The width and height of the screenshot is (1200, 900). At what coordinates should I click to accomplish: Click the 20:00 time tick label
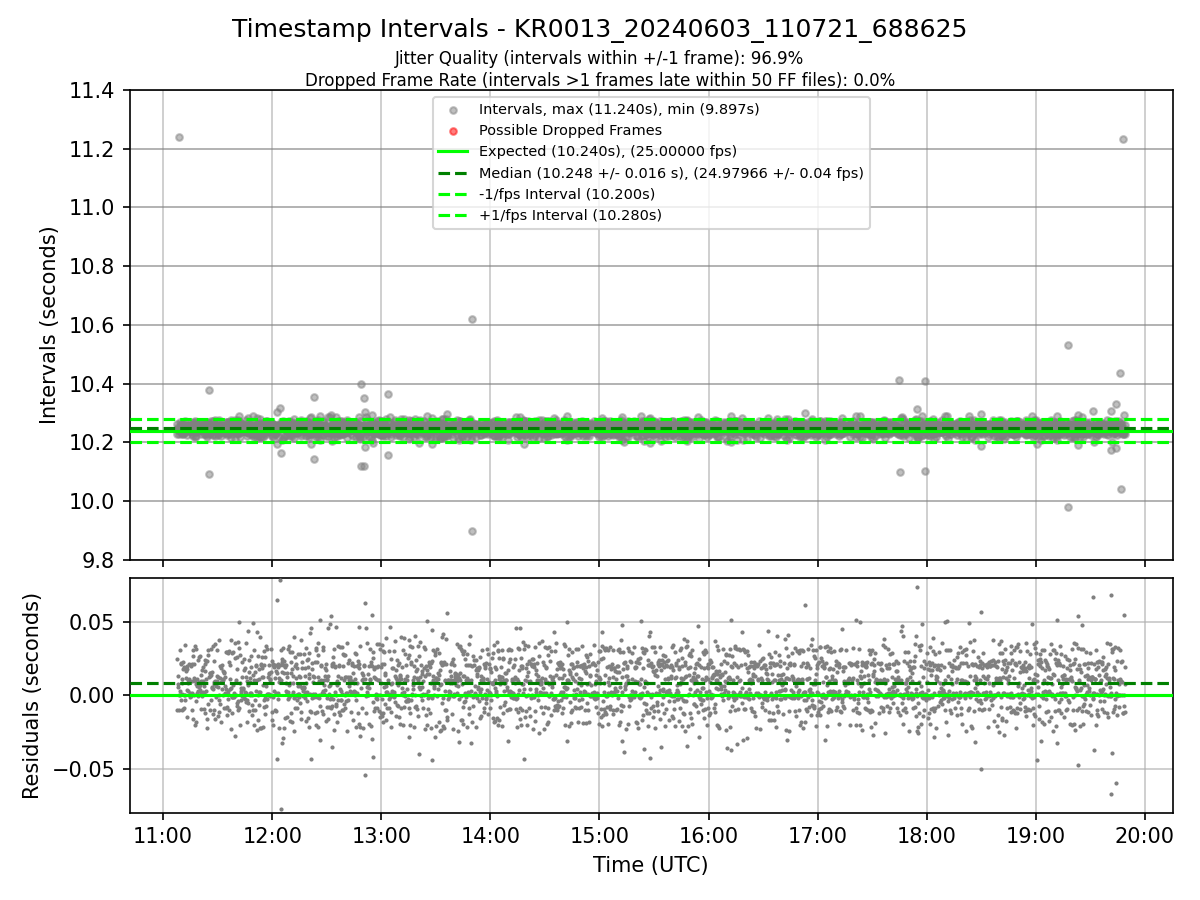click(1144, 835)
